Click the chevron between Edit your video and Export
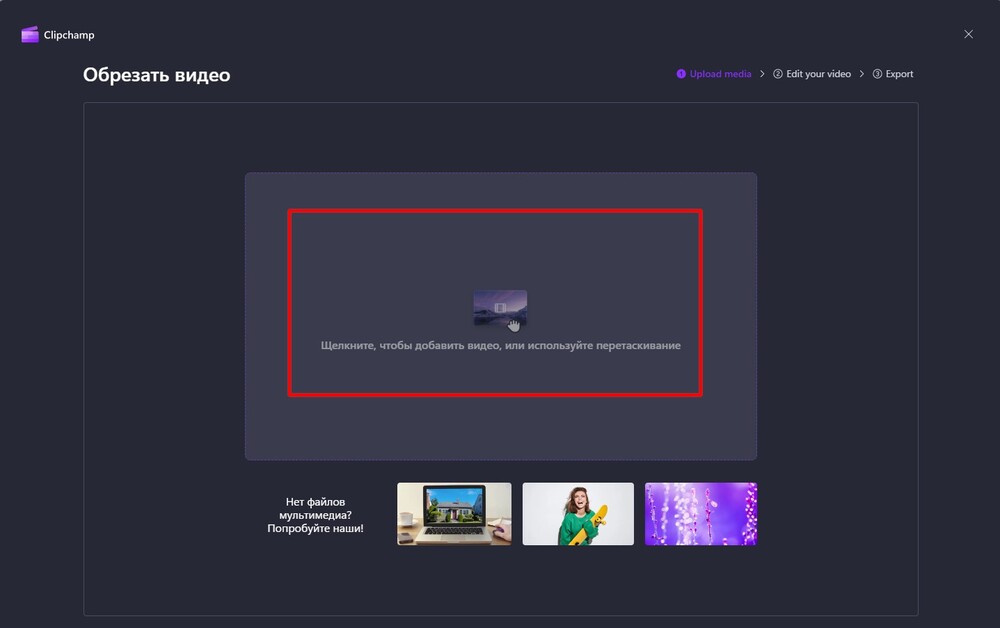 click(x=861, y=73)
